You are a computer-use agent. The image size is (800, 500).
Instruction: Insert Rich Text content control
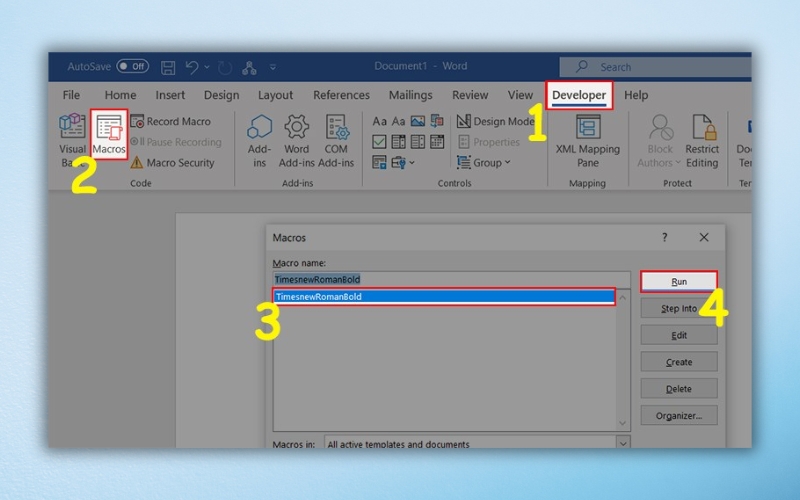379,121
